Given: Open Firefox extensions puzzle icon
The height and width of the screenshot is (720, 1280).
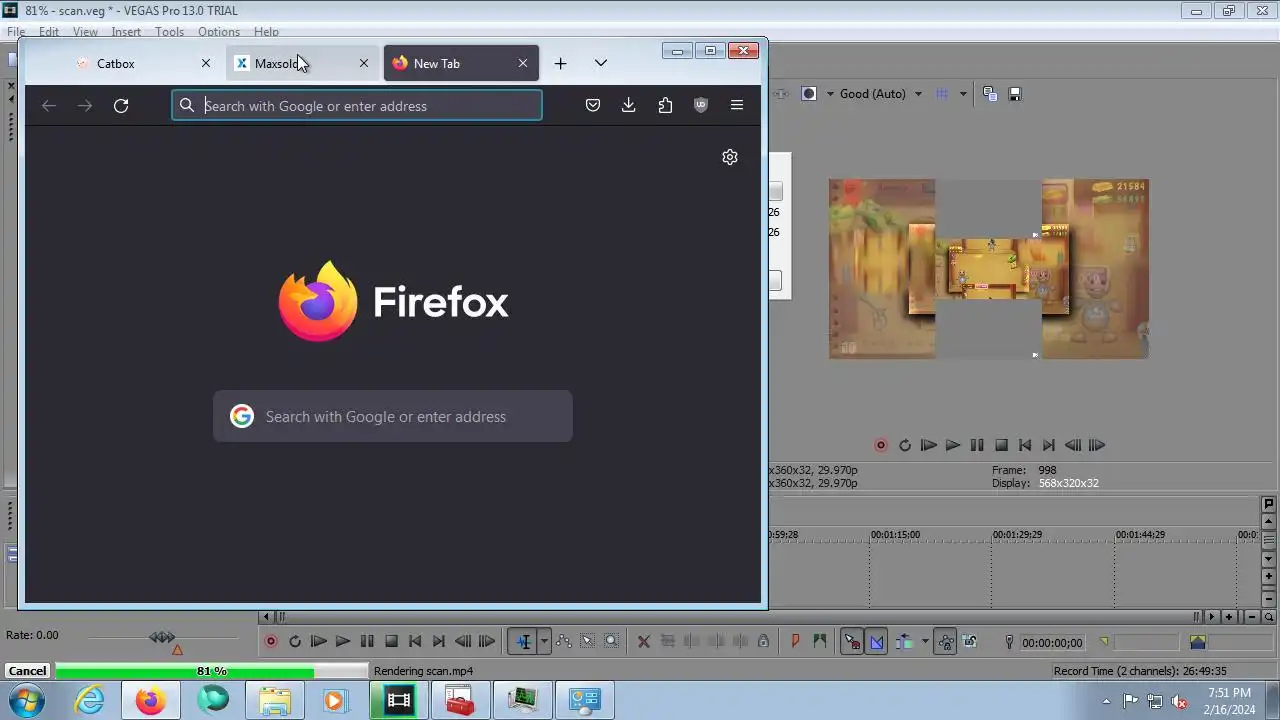Looking at the screenshot, I should [x=665, y=105].
